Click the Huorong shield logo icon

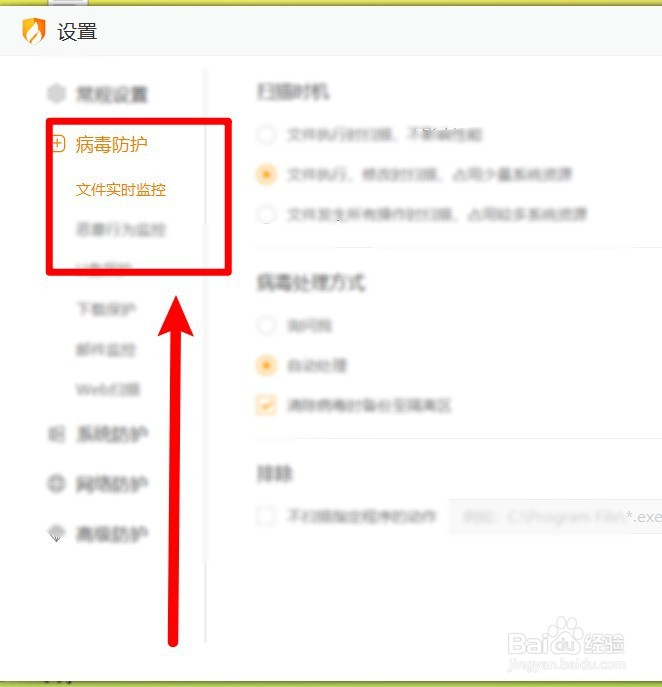[34, 31]
